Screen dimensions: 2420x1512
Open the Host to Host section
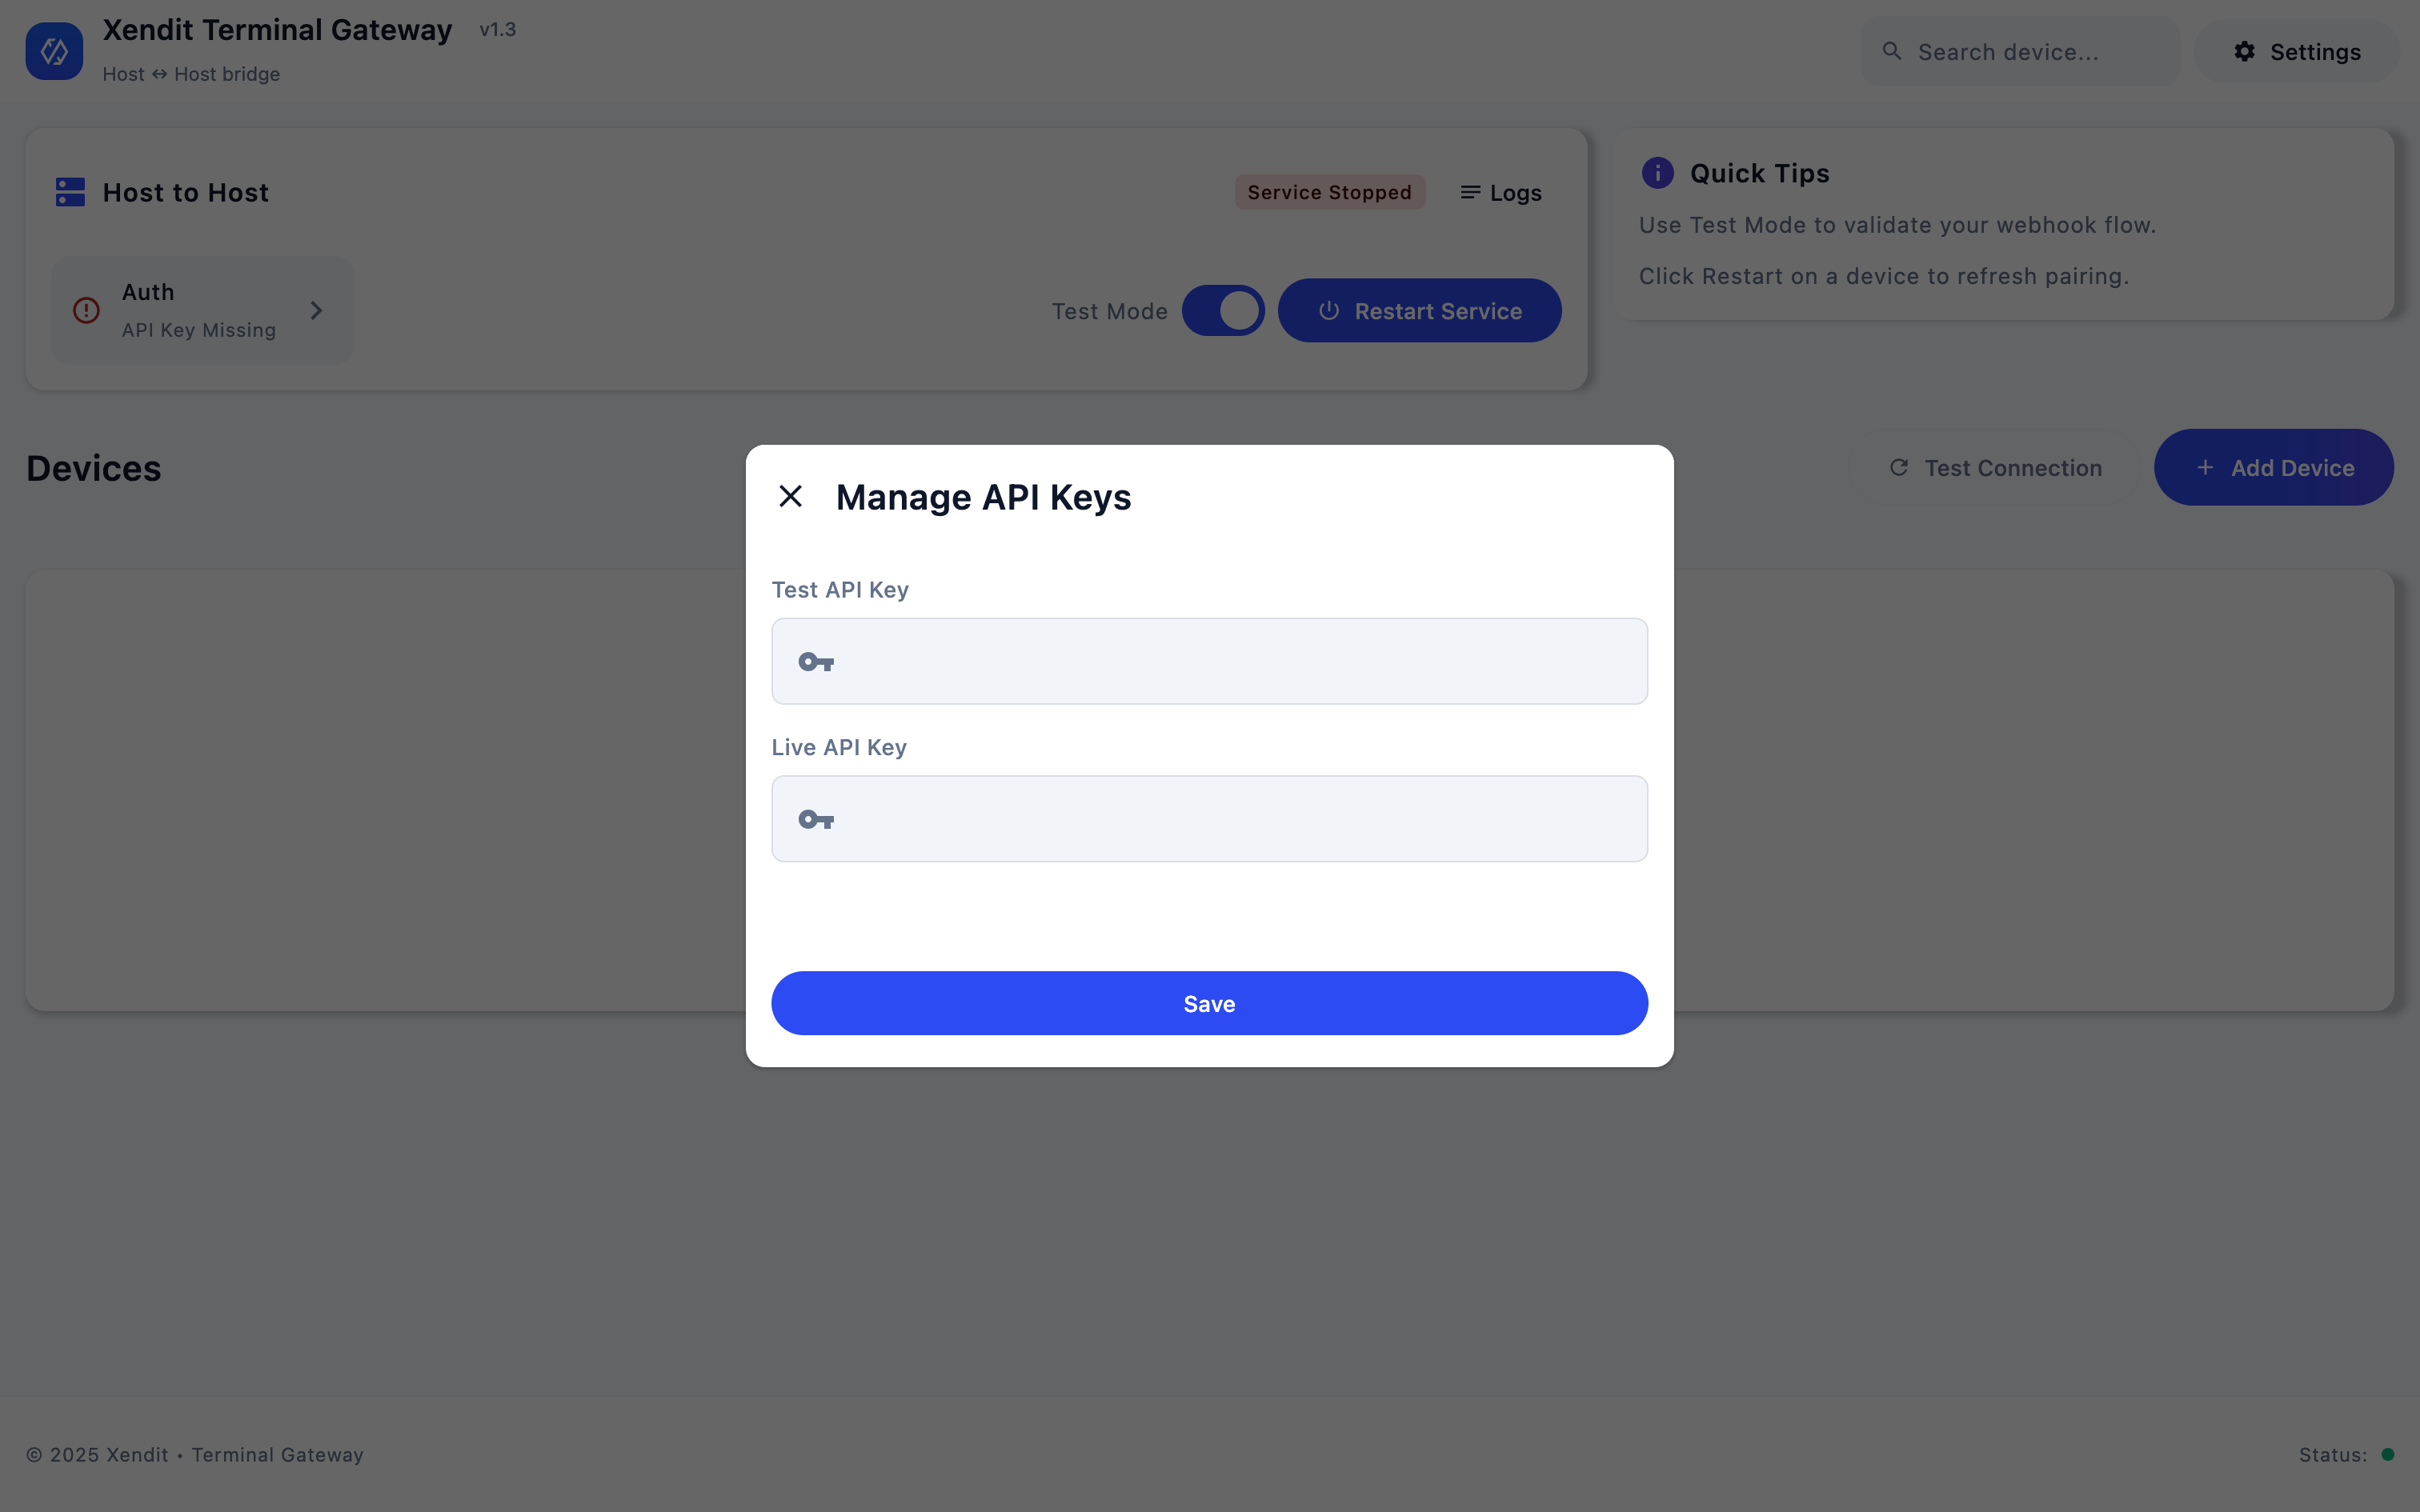pos(185,192)
